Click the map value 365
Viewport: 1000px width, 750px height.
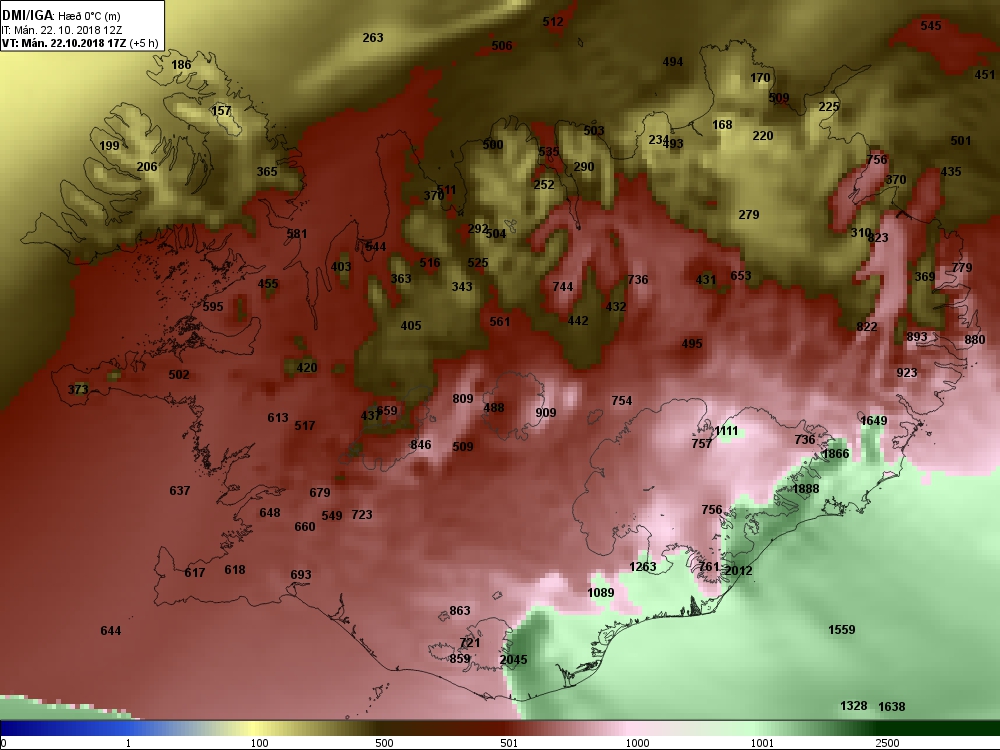click(x=267, y=172)
